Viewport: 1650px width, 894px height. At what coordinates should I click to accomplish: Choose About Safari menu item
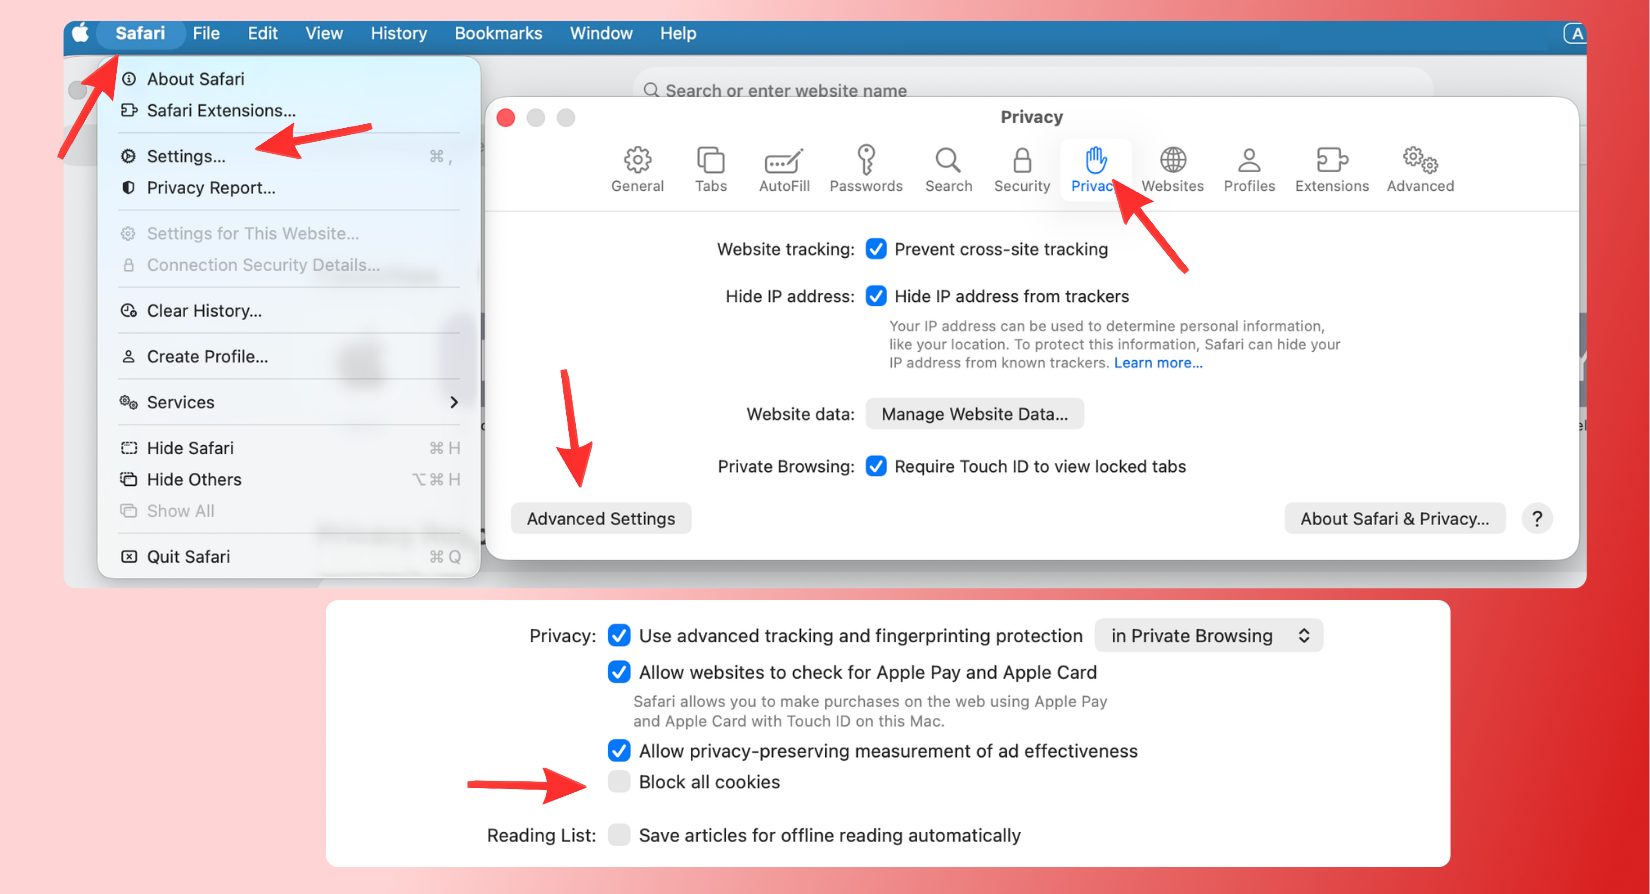click(x=289, y=79)
